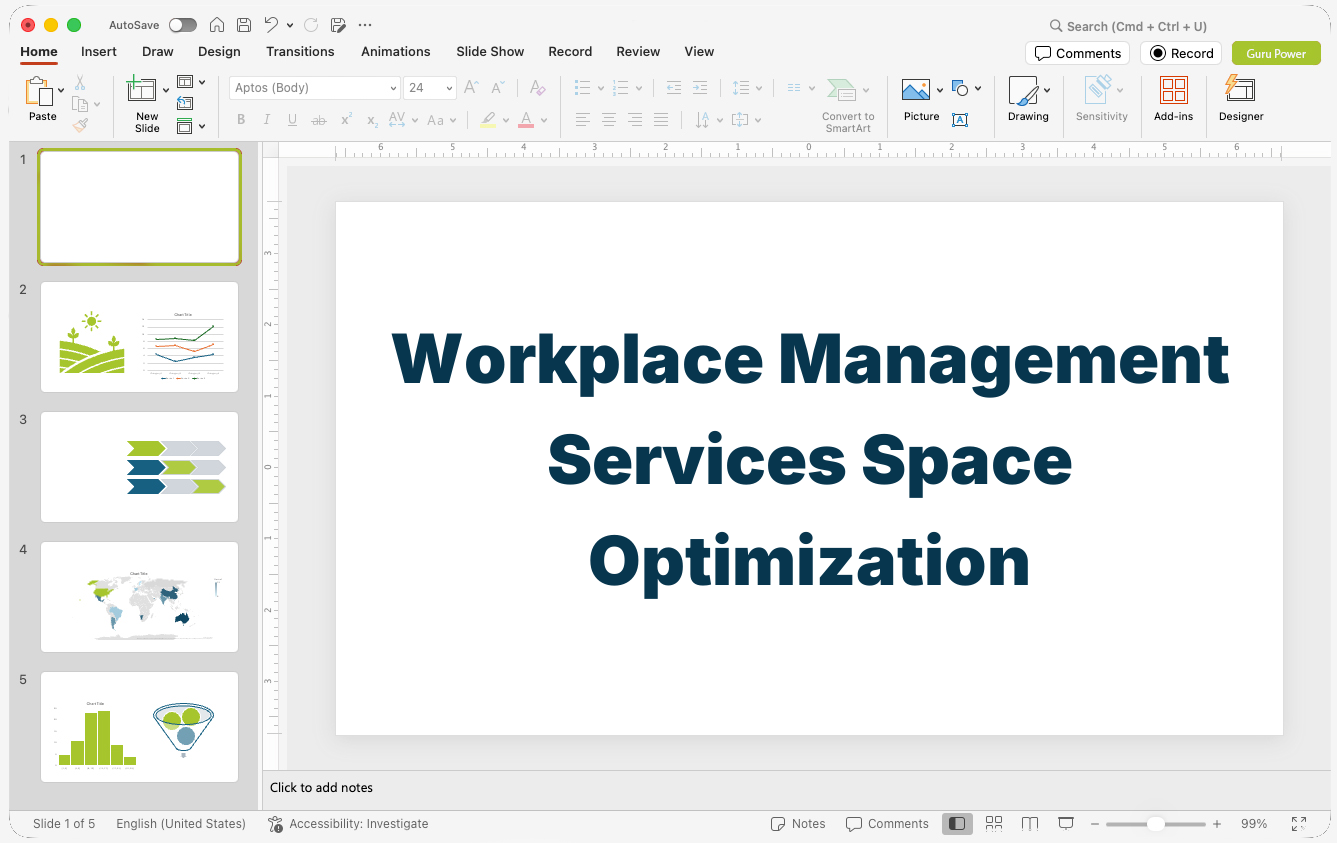Click the Decrease Font Size icon
Image resolution: width=1337 pixels, height=843 pixels.
click(497, 88)
